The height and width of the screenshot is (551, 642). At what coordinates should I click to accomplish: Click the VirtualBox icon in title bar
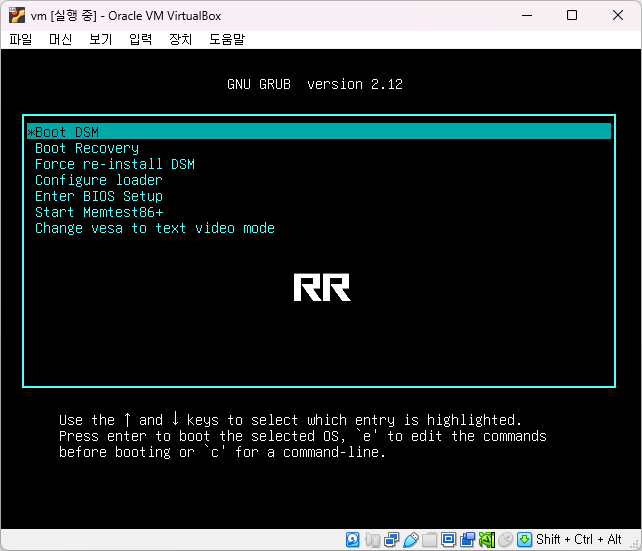[17, 16]
